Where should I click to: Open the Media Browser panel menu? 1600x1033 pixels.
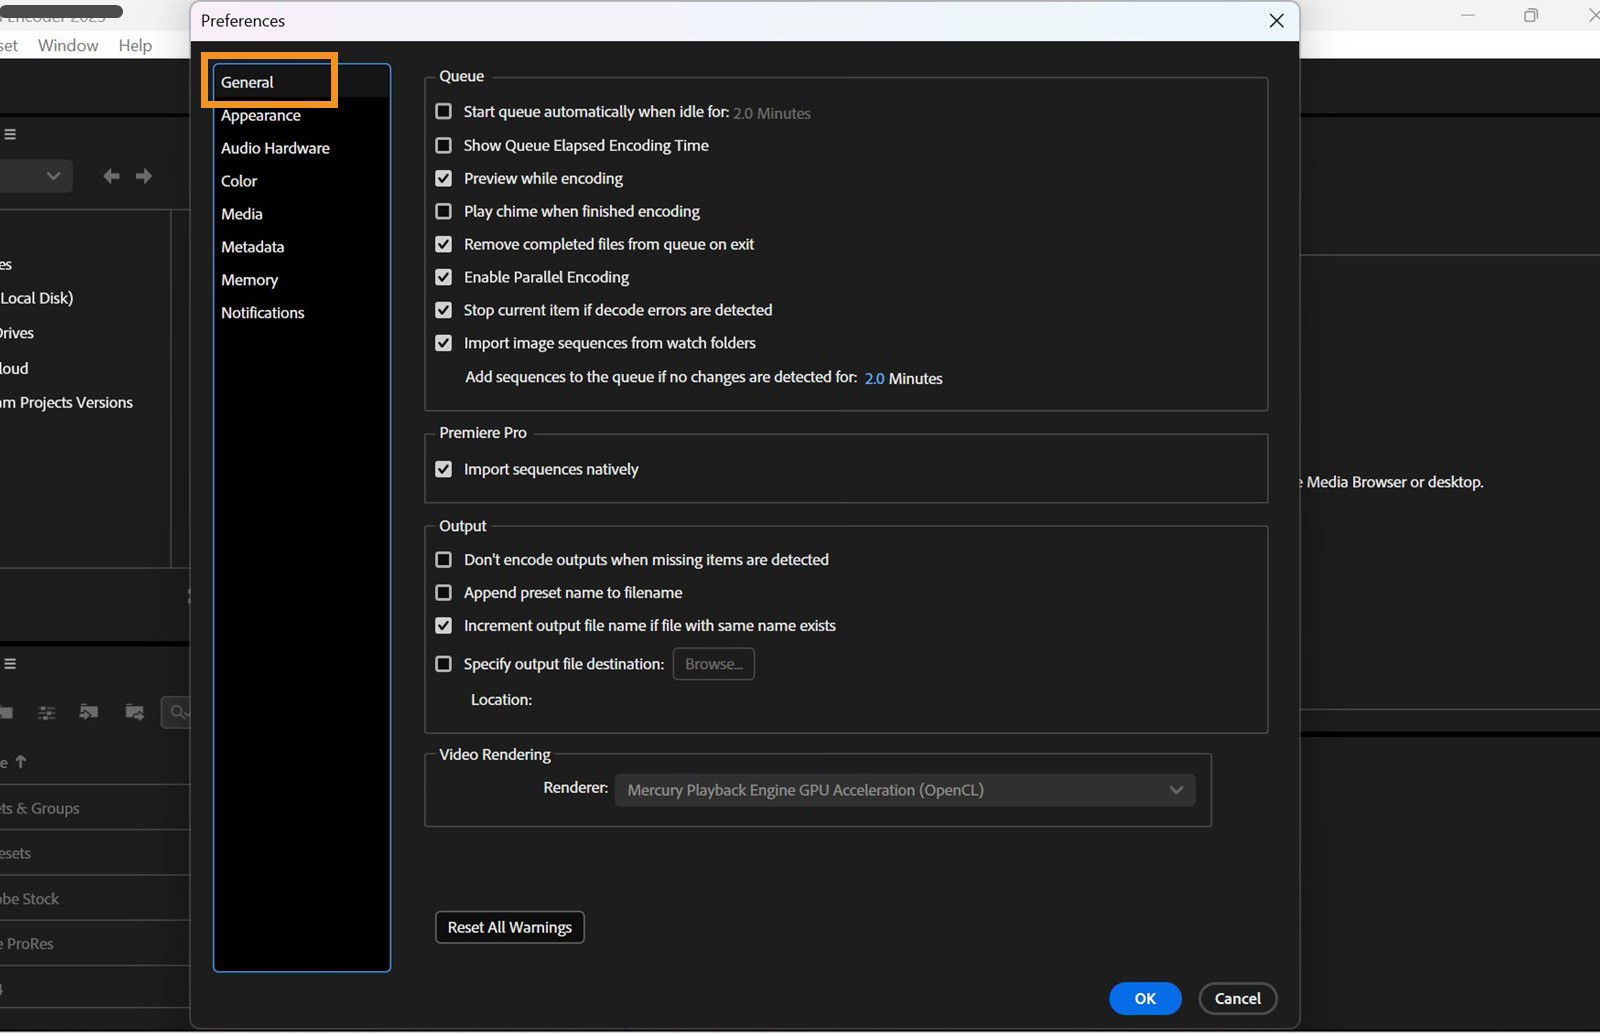(10, 133)
